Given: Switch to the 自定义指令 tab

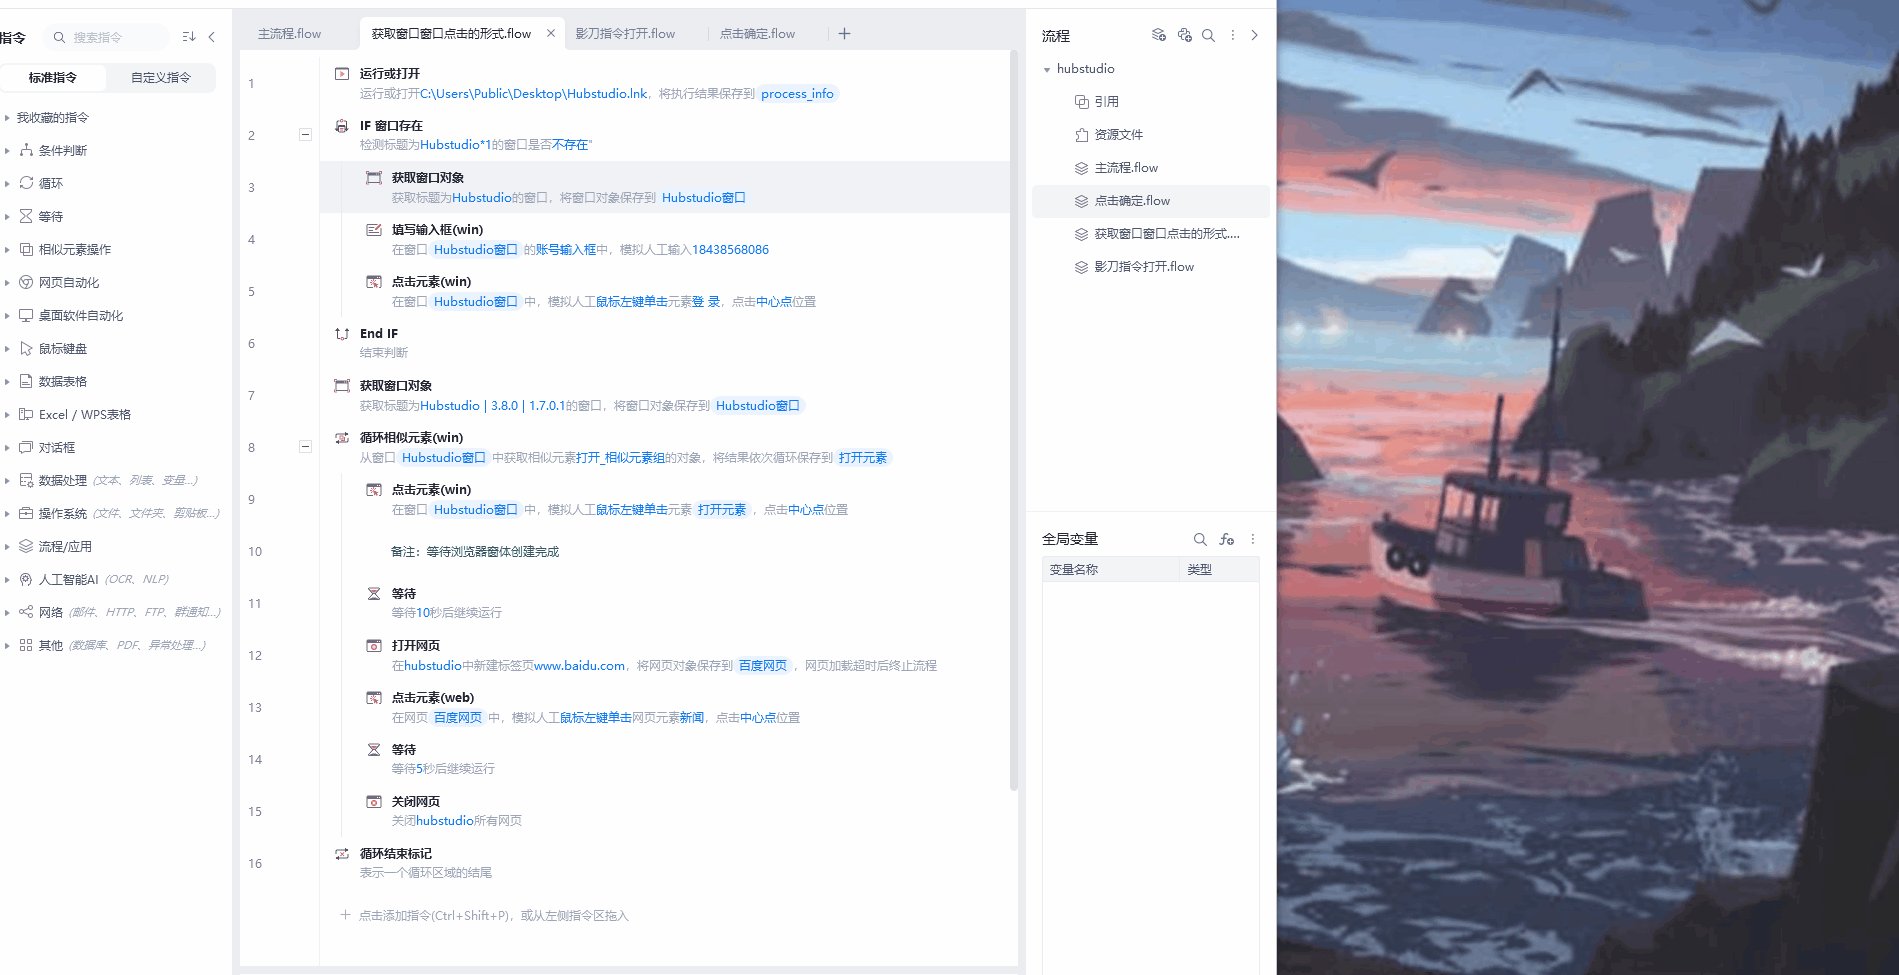Looking at the screenshot, I should click(x=161, y=77).
